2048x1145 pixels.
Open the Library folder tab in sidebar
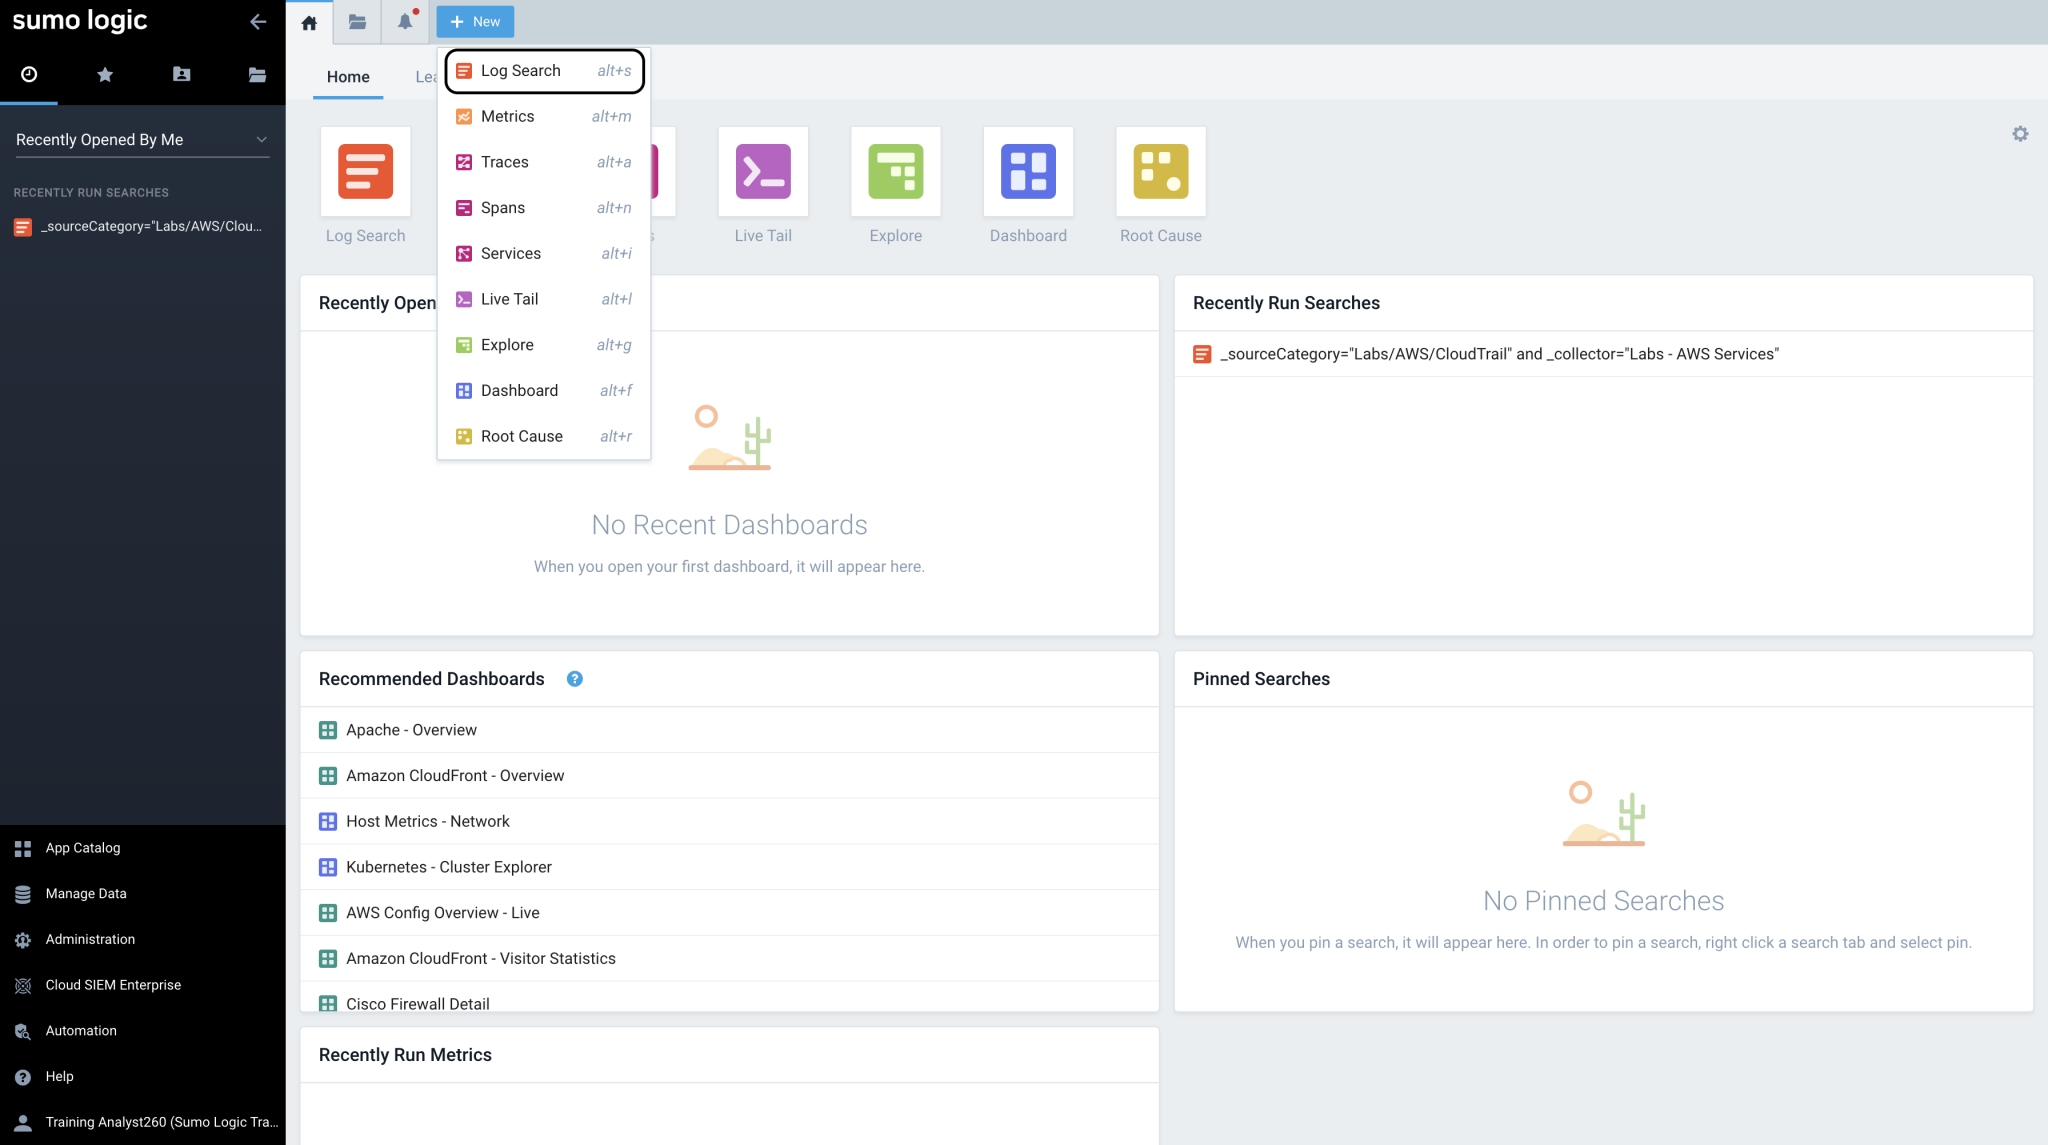tap(257, 74)
